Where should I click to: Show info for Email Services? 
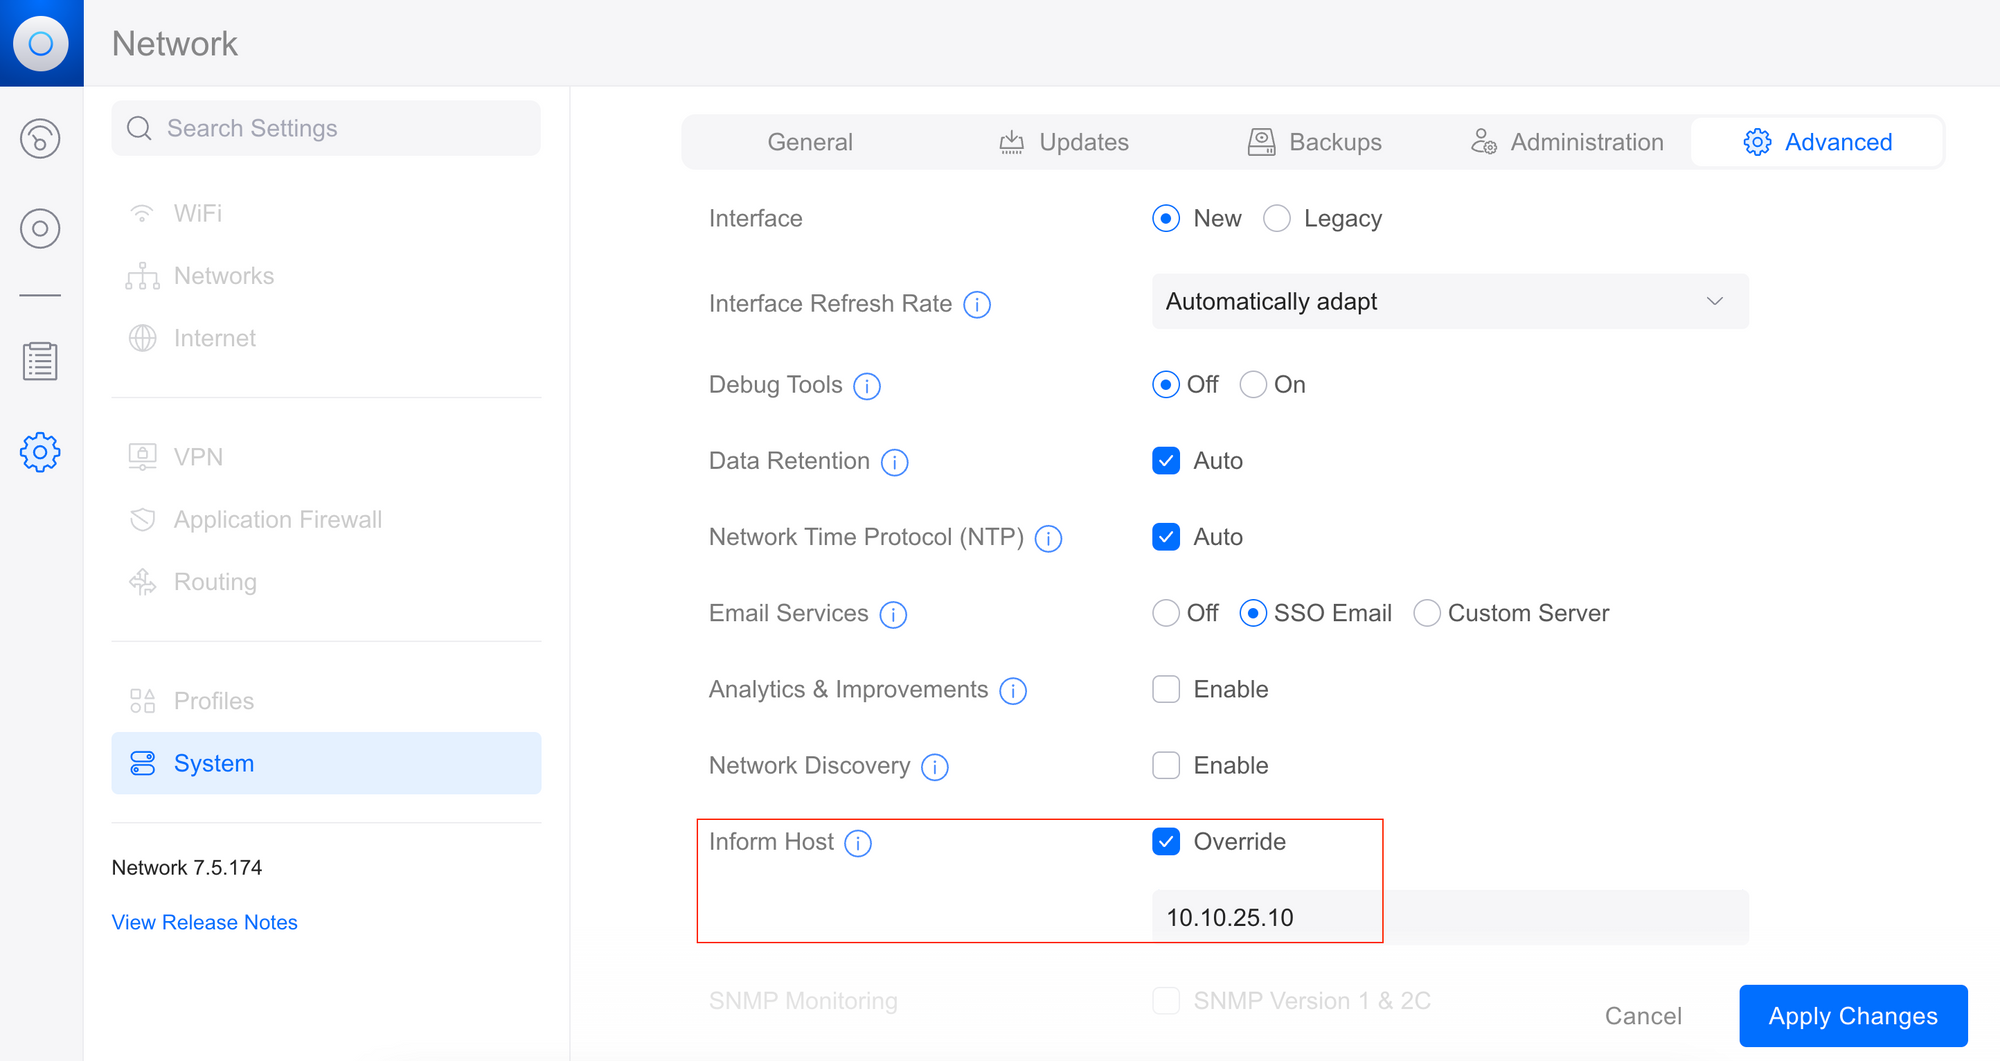pos(893,614)
